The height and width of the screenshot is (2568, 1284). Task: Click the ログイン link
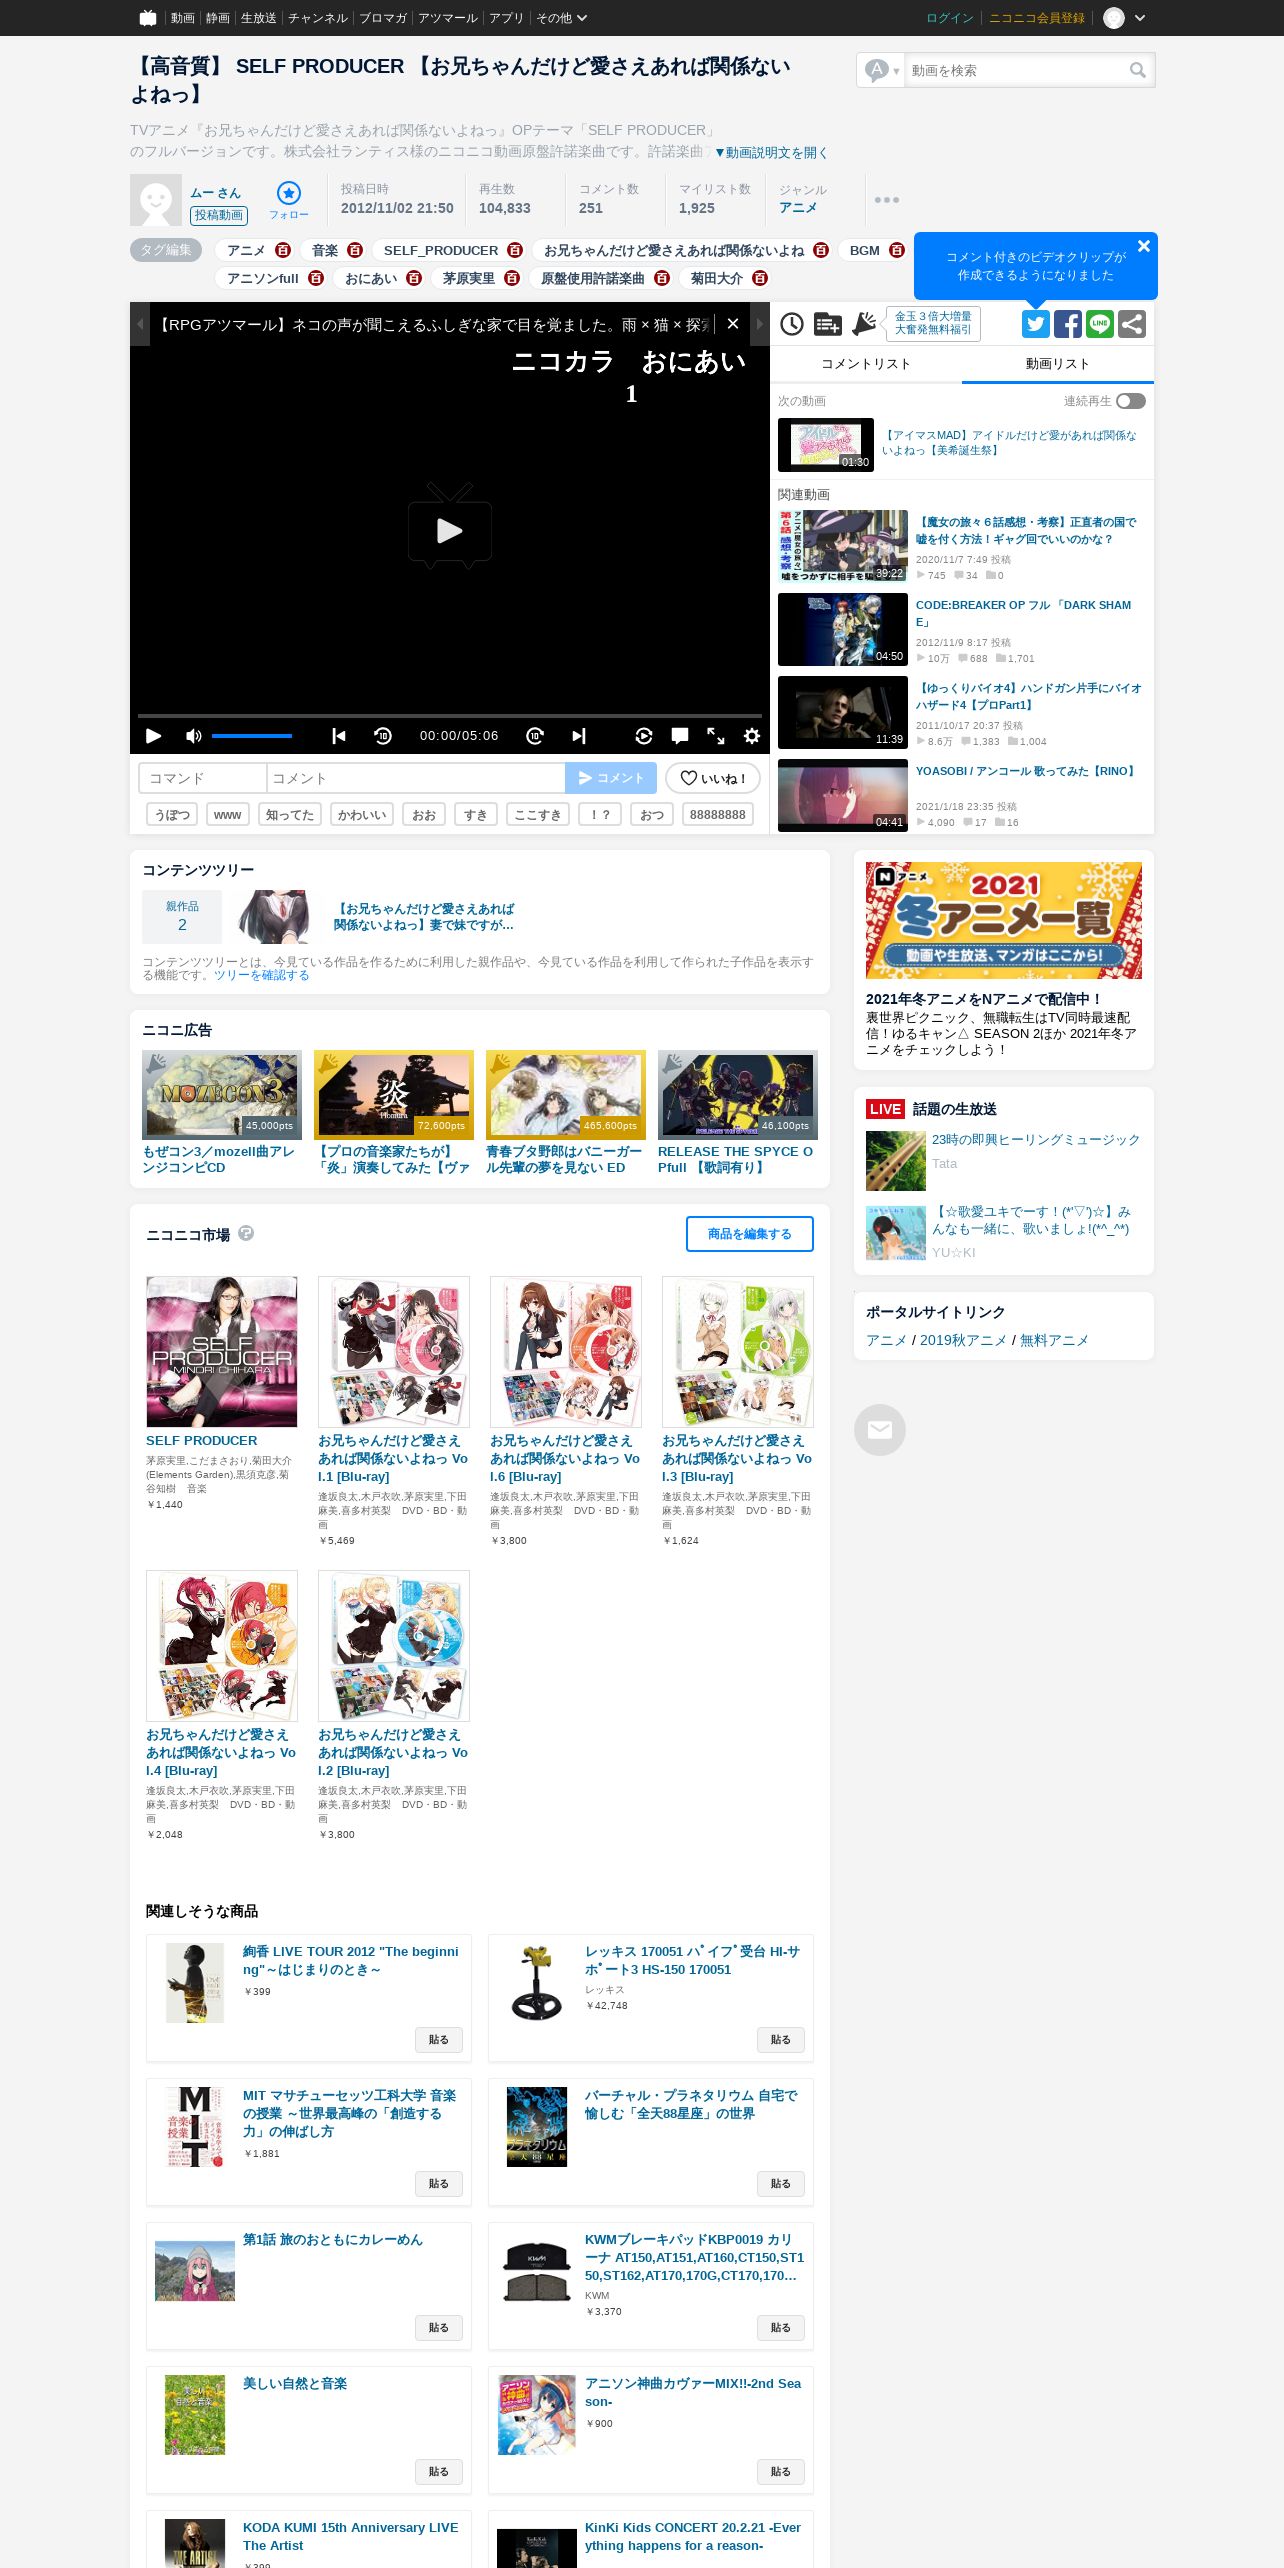point(950,18)
